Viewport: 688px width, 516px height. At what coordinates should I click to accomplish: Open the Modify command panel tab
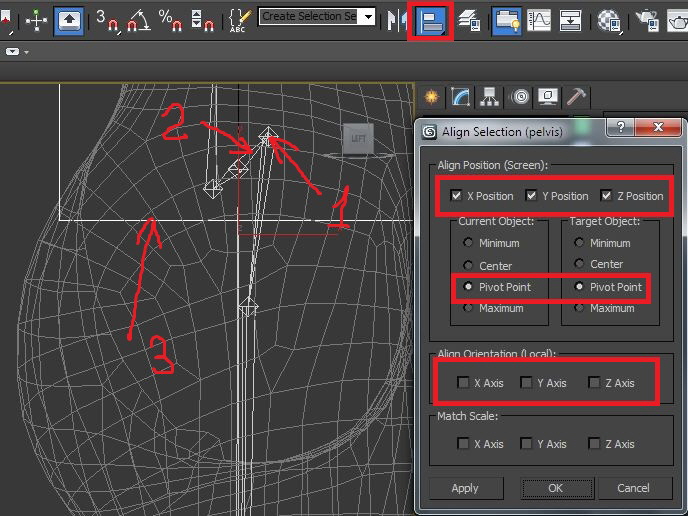pos(461,97)
